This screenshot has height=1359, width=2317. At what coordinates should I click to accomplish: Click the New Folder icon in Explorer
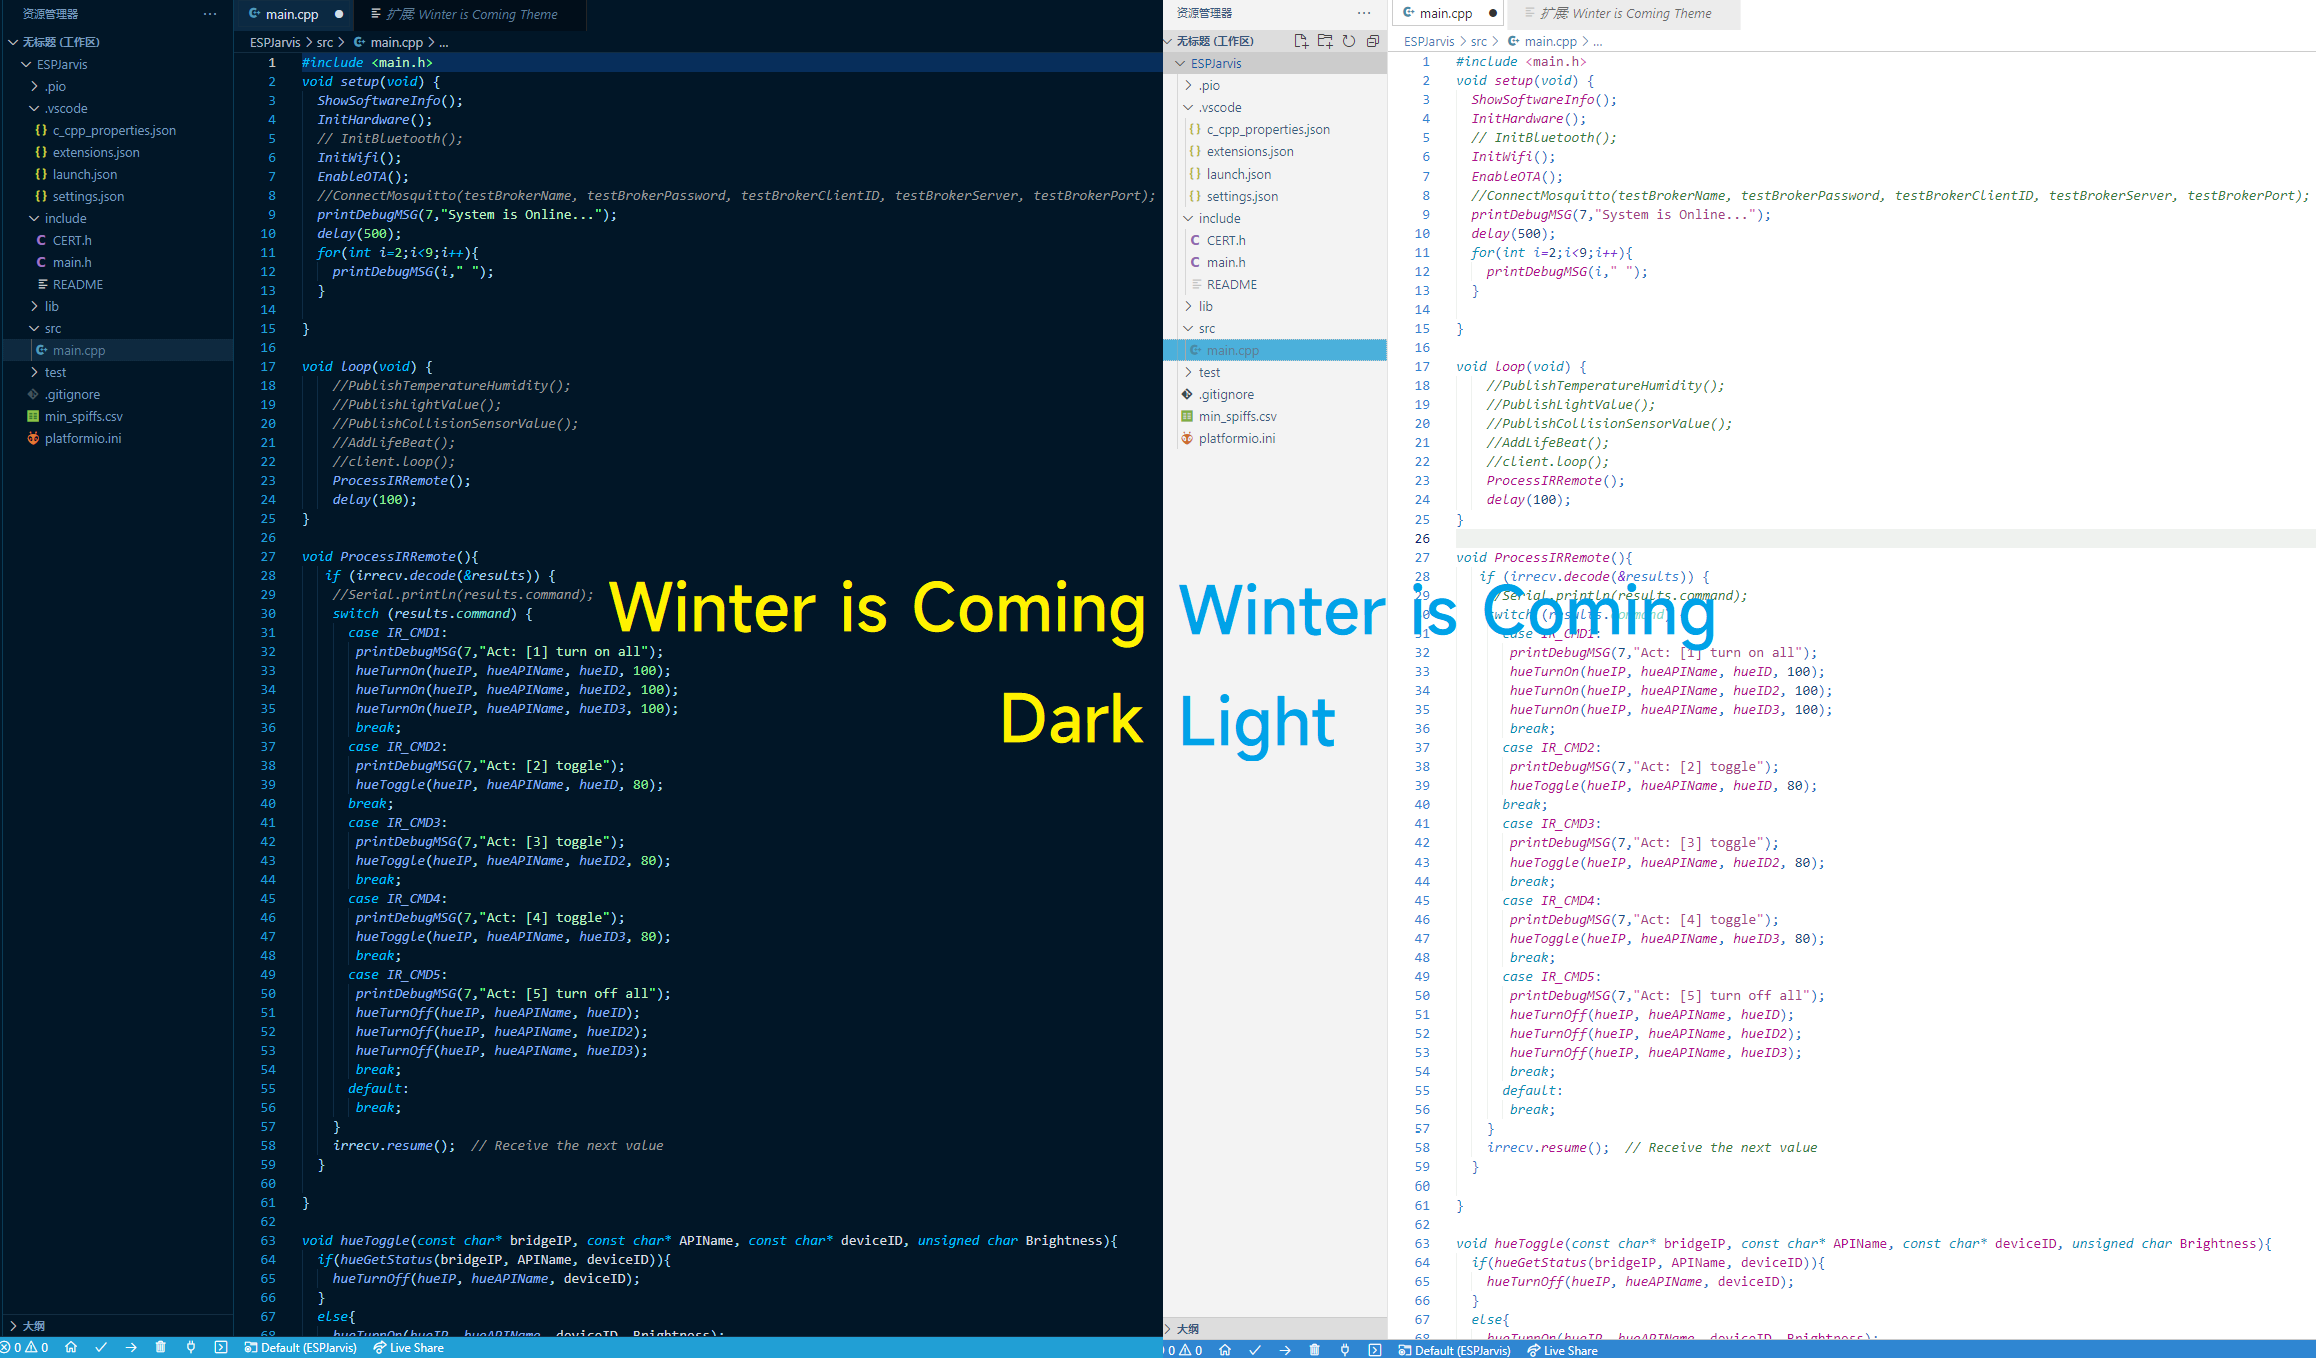(1326, 41)
